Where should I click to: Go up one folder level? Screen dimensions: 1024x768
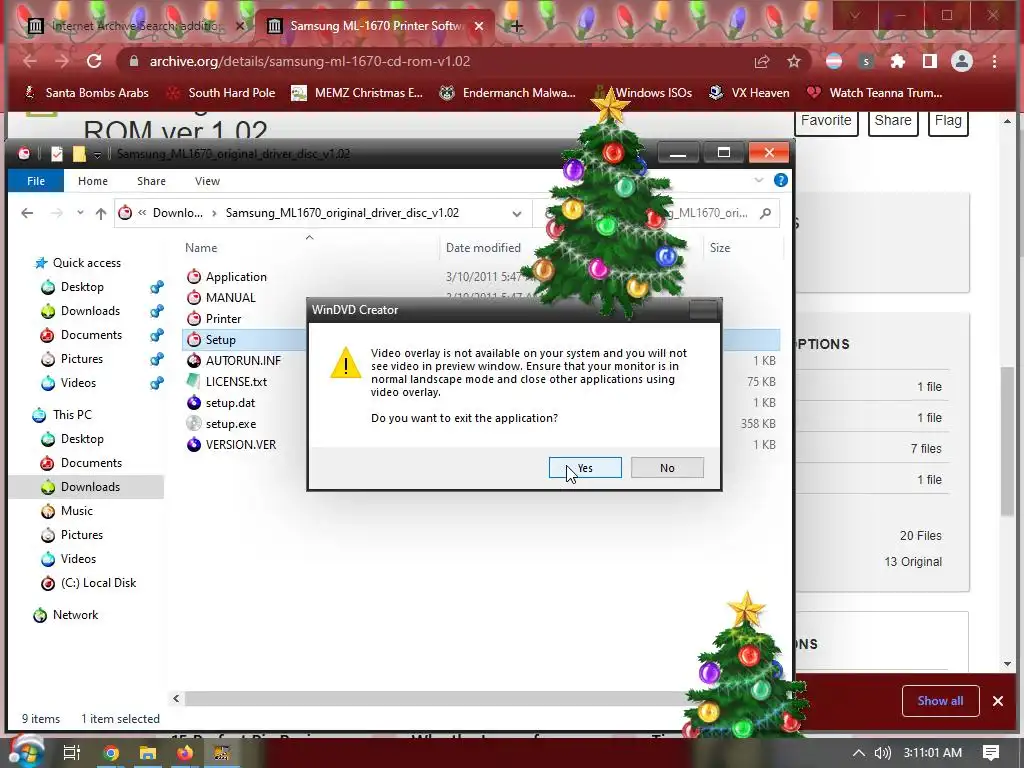[x=101, y=213]
